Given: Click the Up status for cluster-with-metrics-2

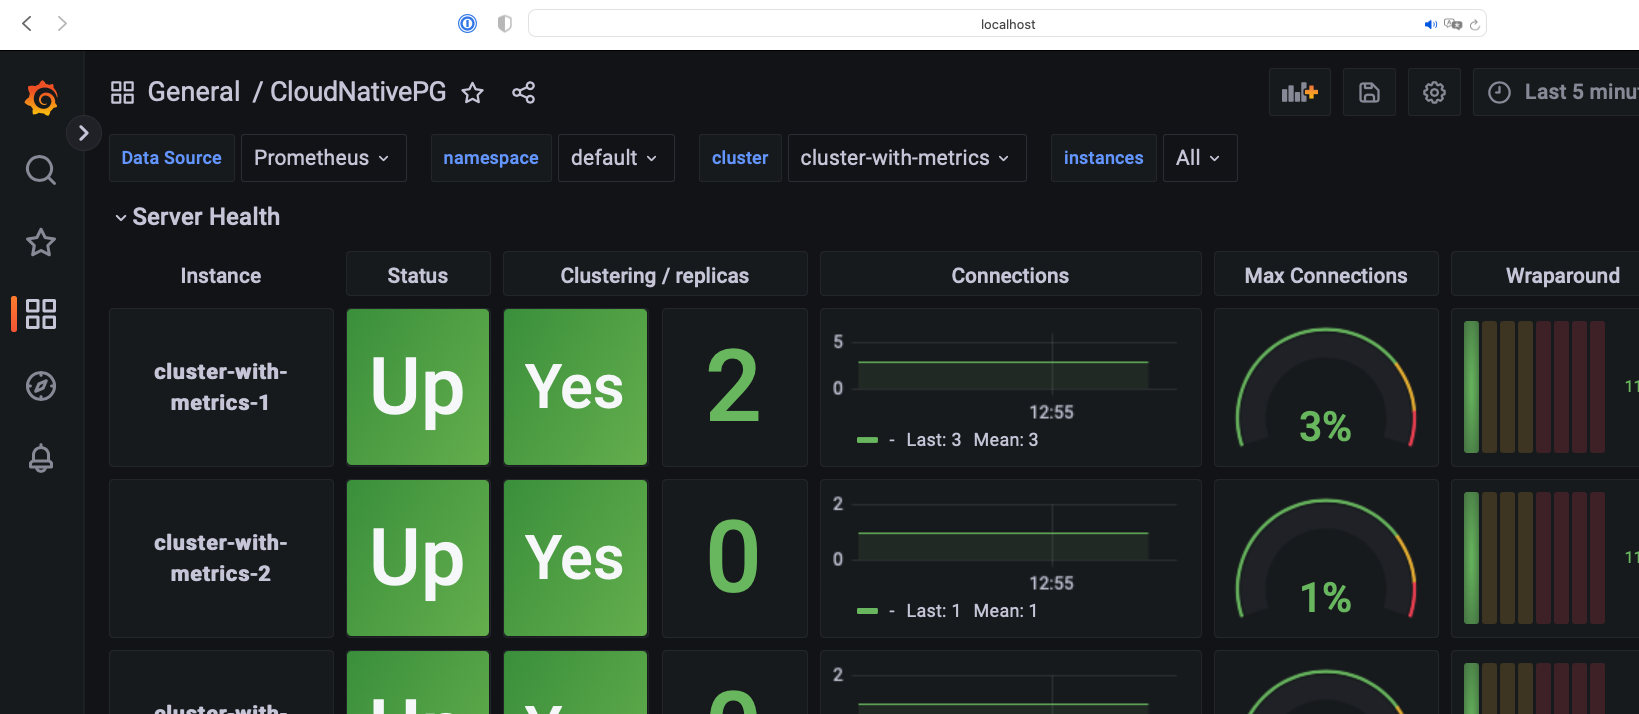Looking at the screenshot, I should (418, 558).
